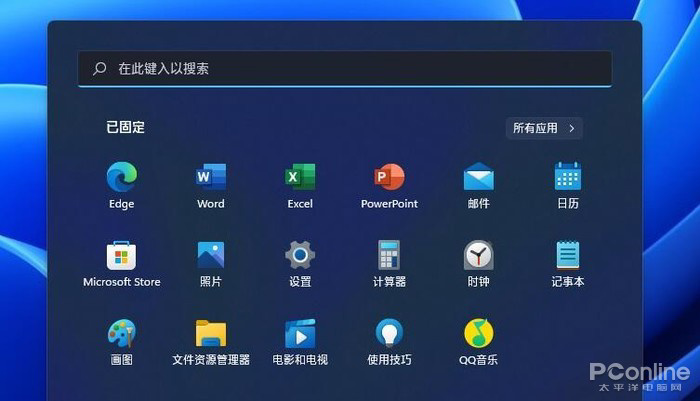The image size is (700, 401).
Task: Launch QQ音乐 music app
Action: pos(479,333)
